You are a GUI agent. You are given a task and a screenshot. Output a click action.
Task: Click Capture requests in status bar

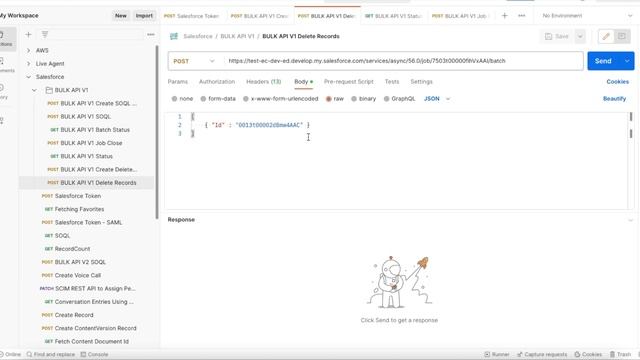point(542,354)
